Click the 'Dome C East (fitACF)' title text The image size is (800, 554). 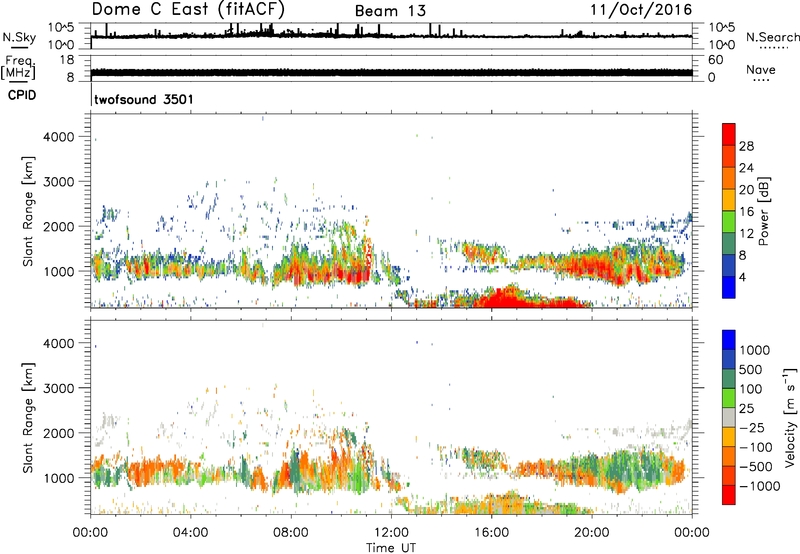pyautogui.click(x=188, y=10)
